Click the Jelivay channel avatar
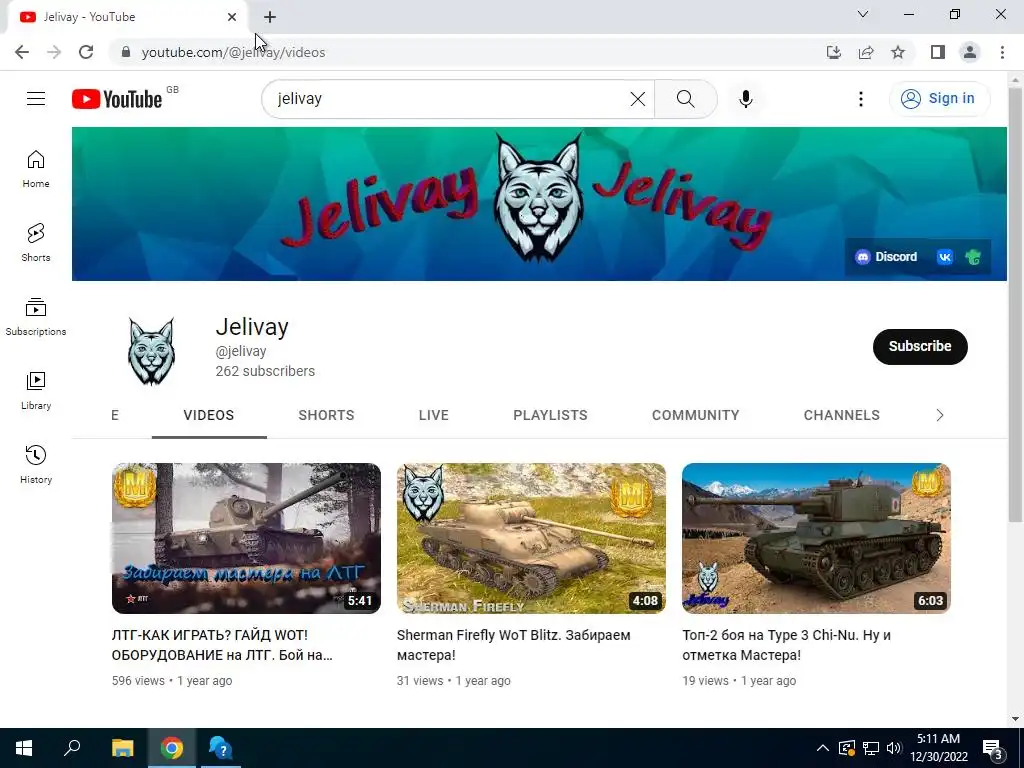 coord(152,351)
